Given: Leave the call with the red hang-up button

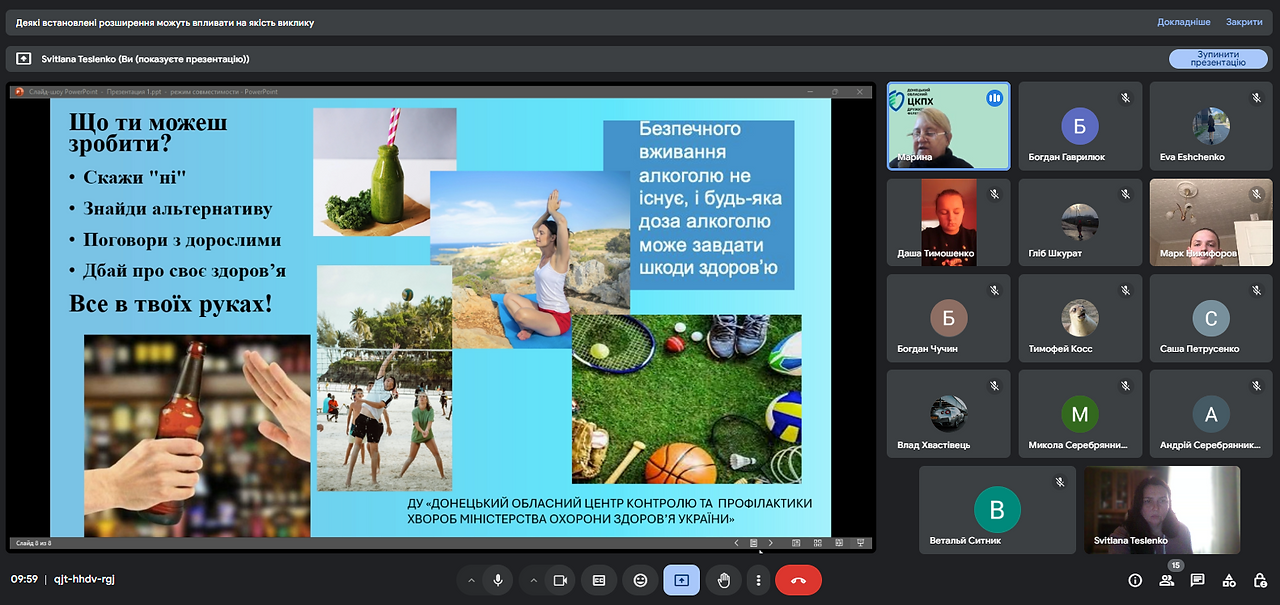Looking at the screenshot, I should 798,580.
